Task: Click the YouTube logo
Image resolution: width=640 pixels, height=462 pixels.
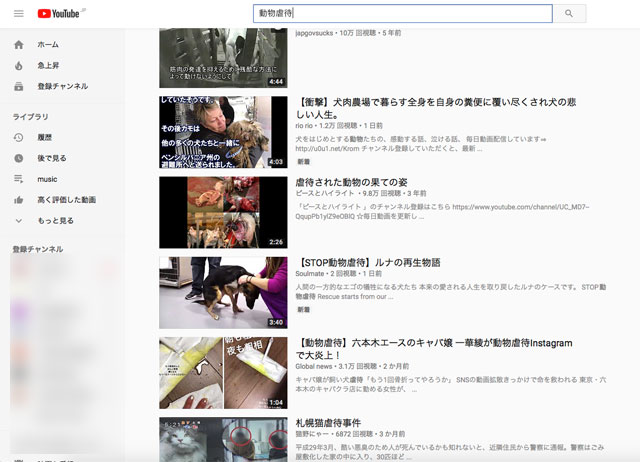Action: pos(61,13)
